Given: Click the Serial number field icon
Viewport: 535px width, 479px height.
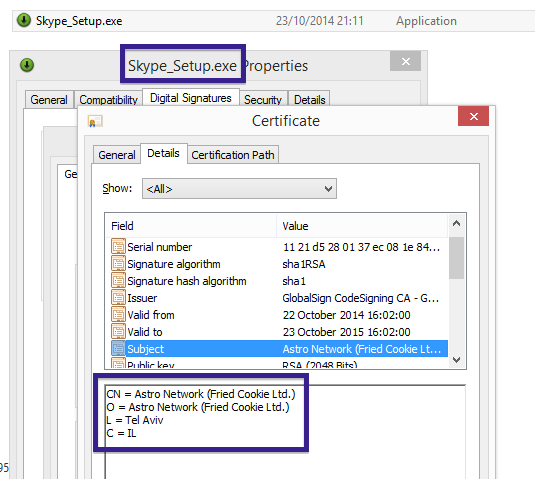Looking at the screenshot, I should point(118,246).
